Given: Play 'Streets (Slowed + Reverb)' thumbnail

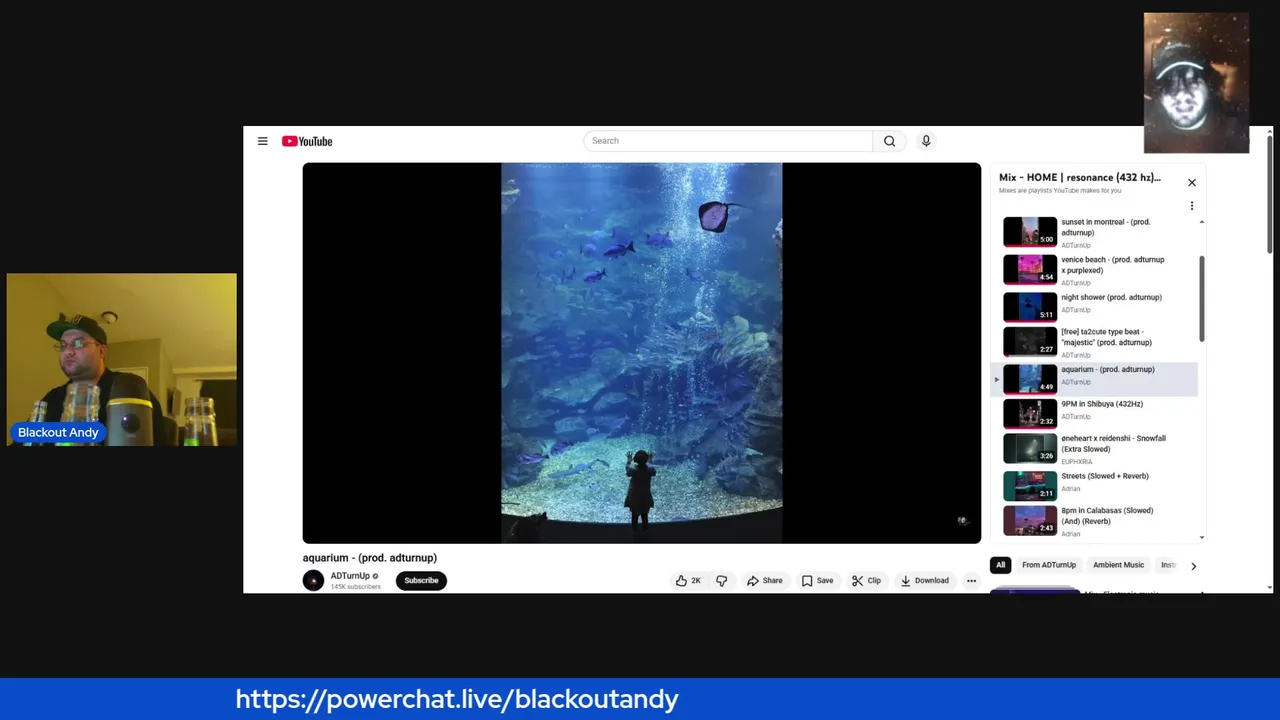Looking at the screenshot, I should click(x=1030, y=486).
